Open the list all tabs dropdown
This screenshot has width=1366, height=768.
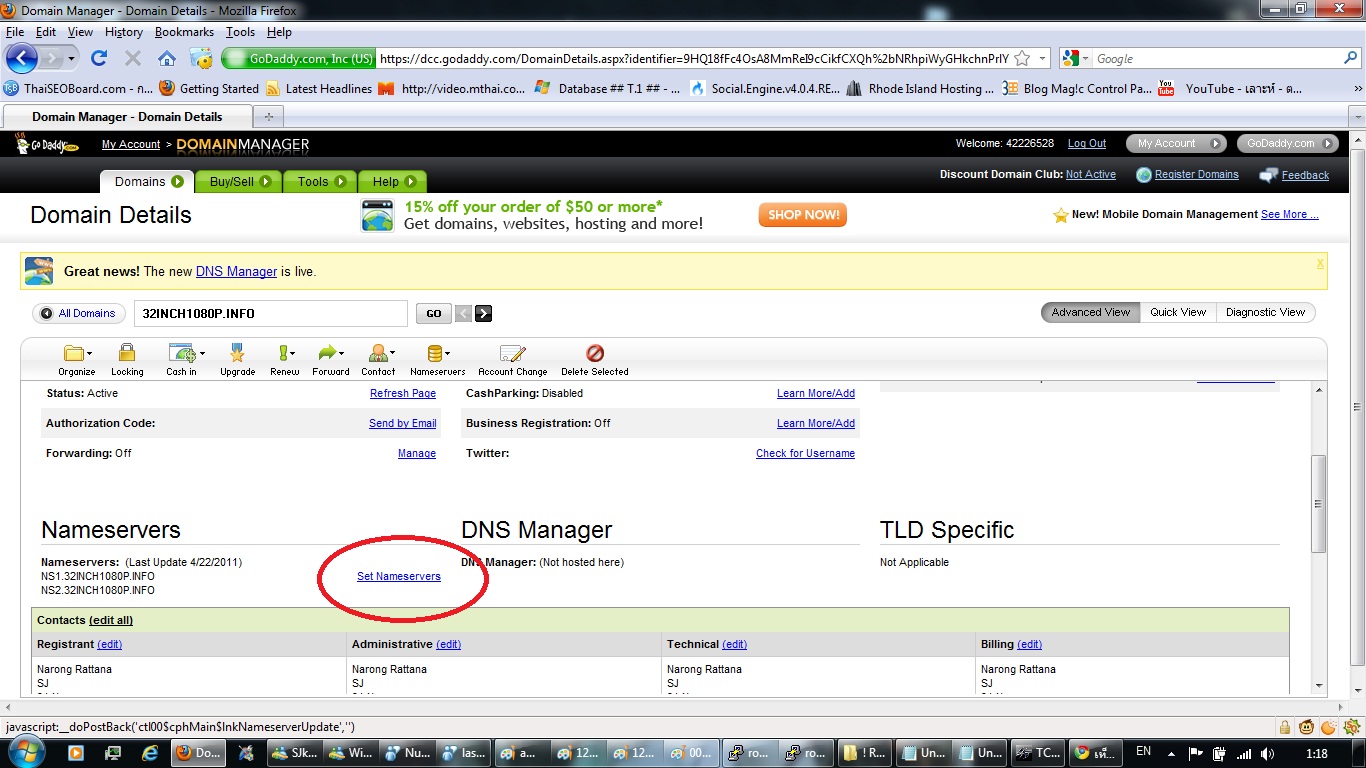pos(1355,117)
